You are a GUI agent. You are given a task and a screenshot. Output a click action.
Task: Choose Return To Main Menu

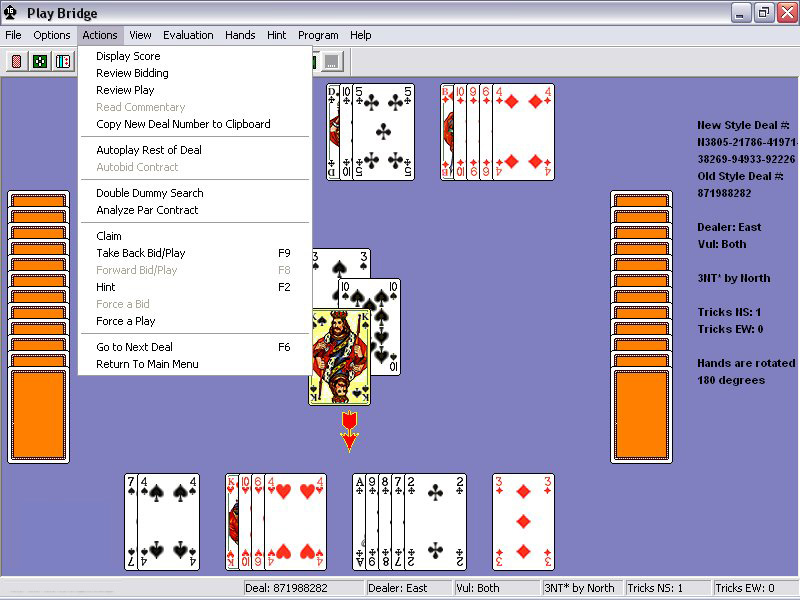(x=147, y=364)
